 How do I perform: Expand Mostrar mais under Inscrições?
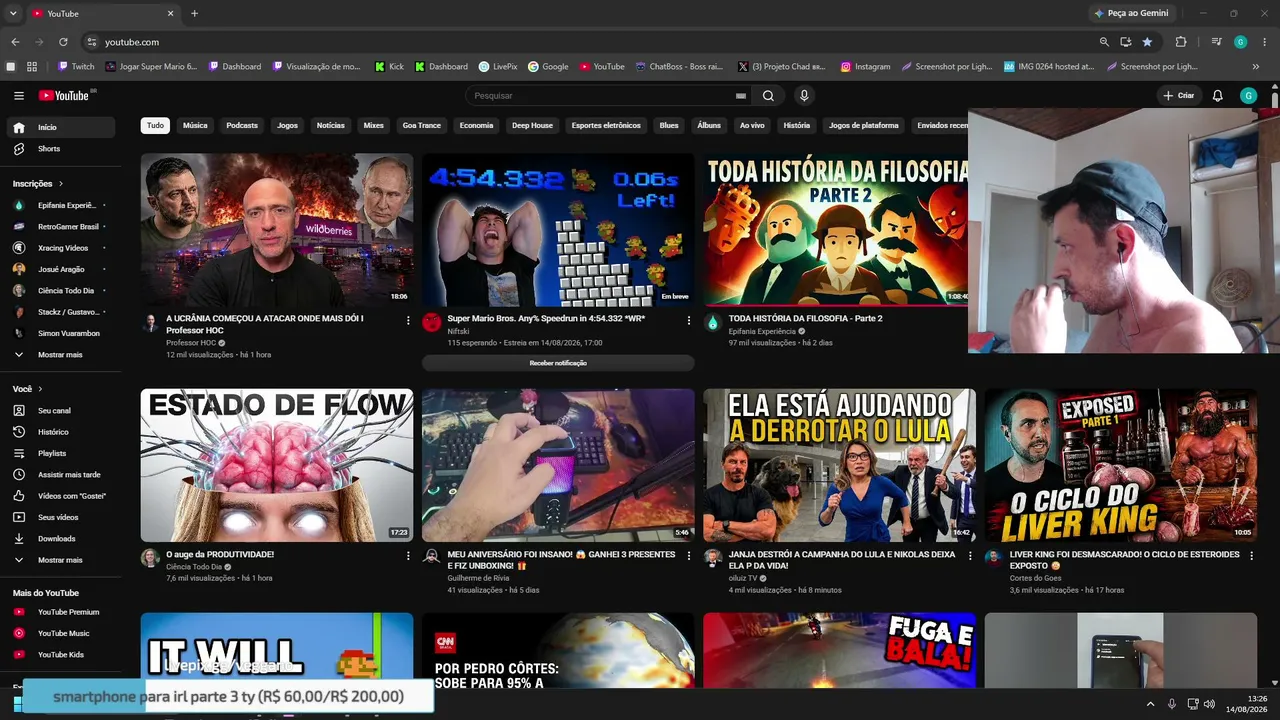click(61, 355)
